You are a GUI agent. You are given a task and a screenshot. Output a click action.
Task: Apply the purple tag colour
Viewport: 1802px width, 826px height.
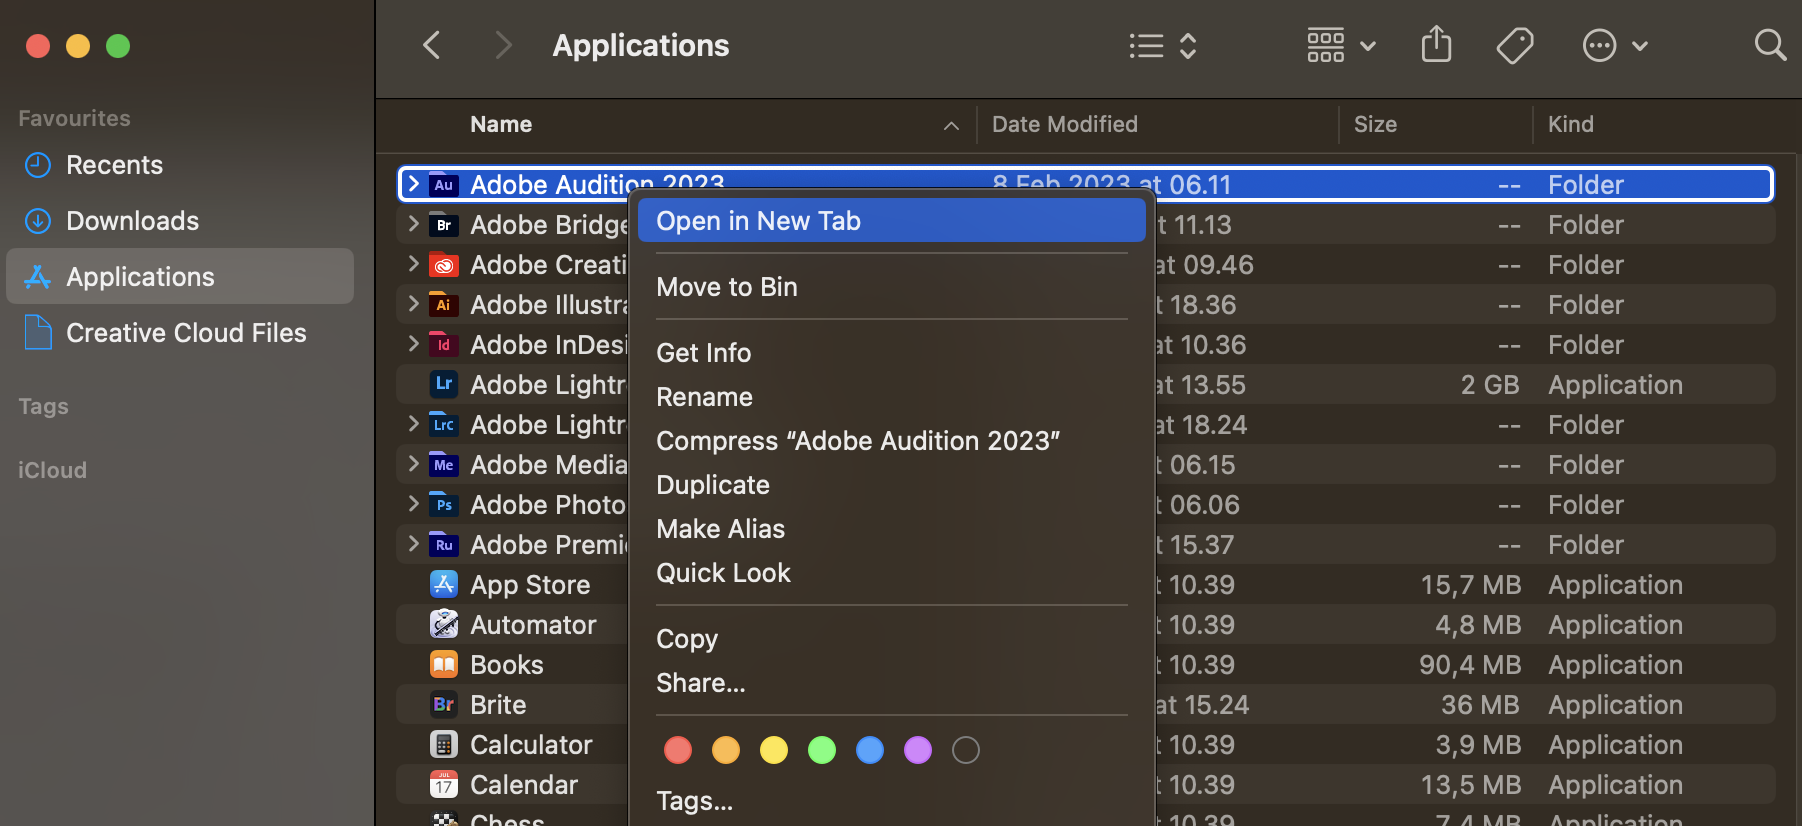click(918, 750)
